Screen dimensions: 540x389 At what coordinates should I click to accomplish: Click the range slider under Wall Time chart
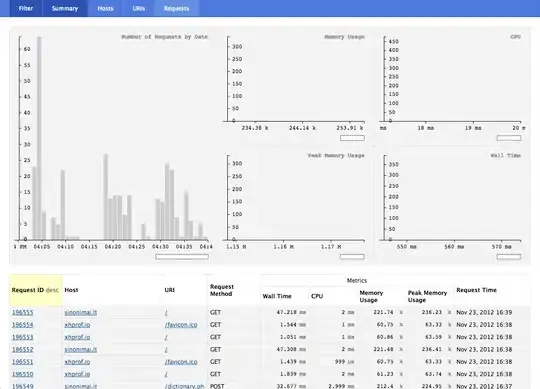click(x=509, y=257)
